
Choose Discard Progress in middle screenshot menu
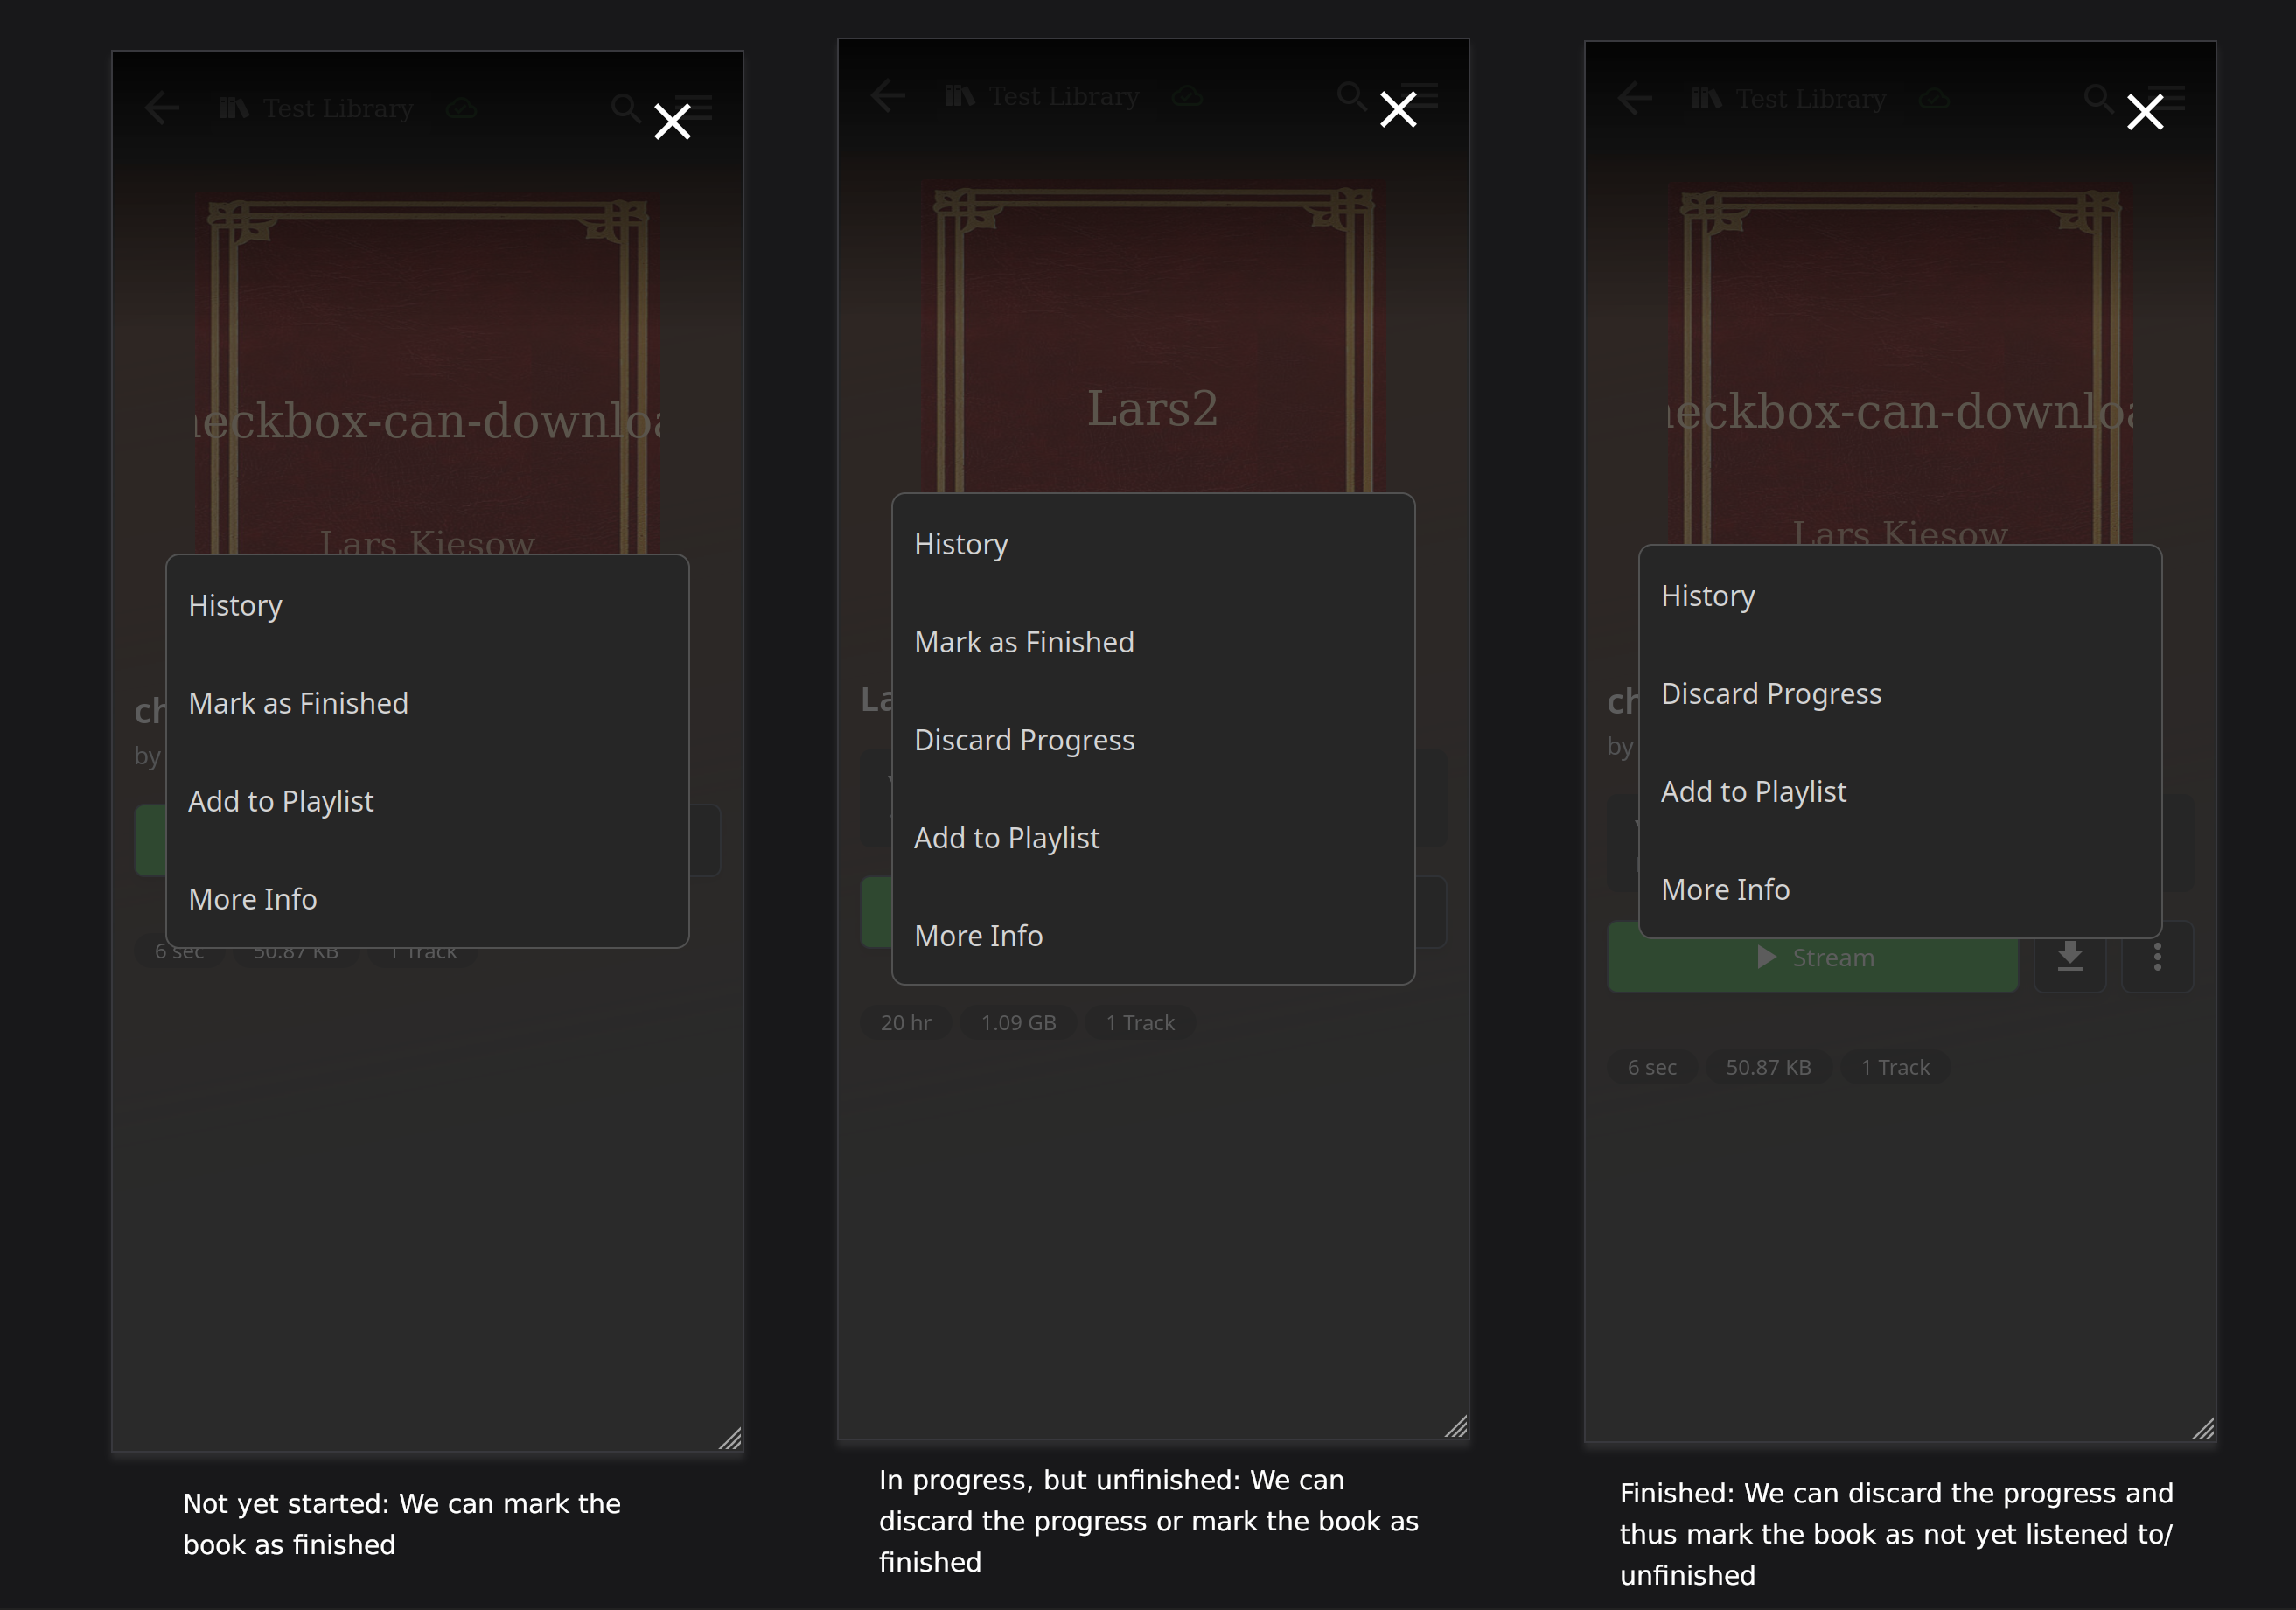click(x=1153, y=741)
